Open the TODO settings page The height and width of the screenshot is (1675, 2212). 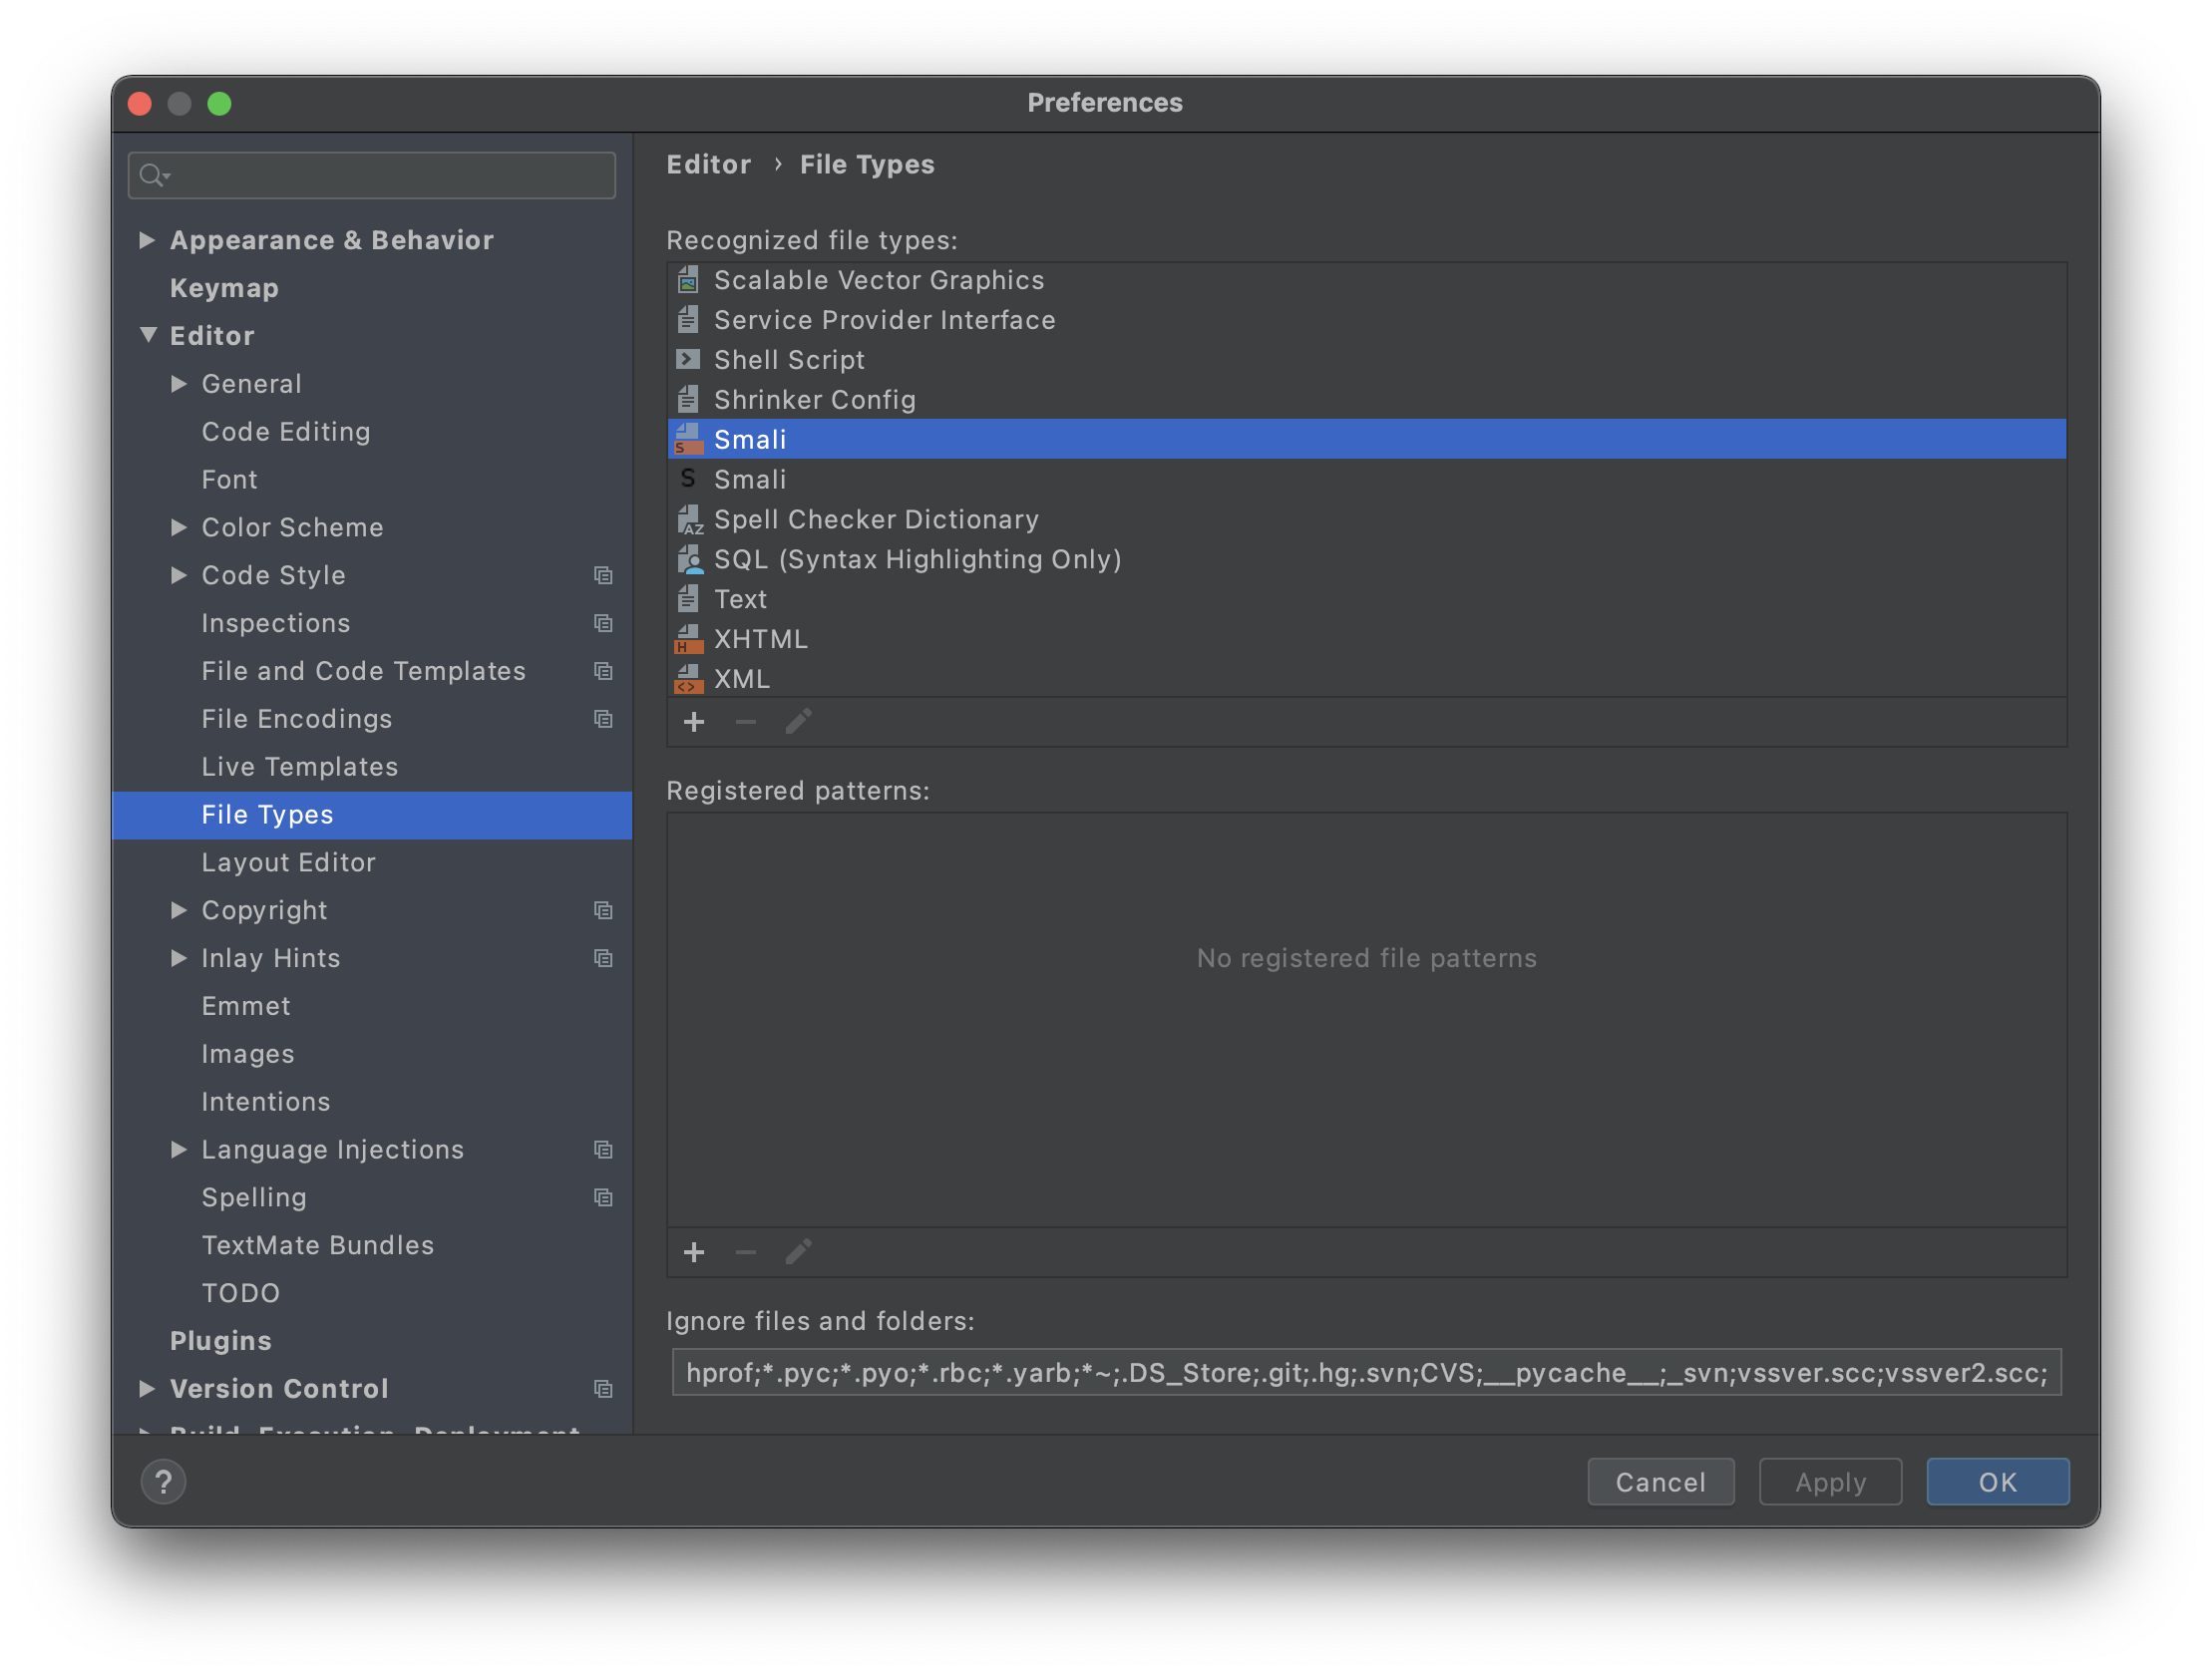pos(241,1294)
